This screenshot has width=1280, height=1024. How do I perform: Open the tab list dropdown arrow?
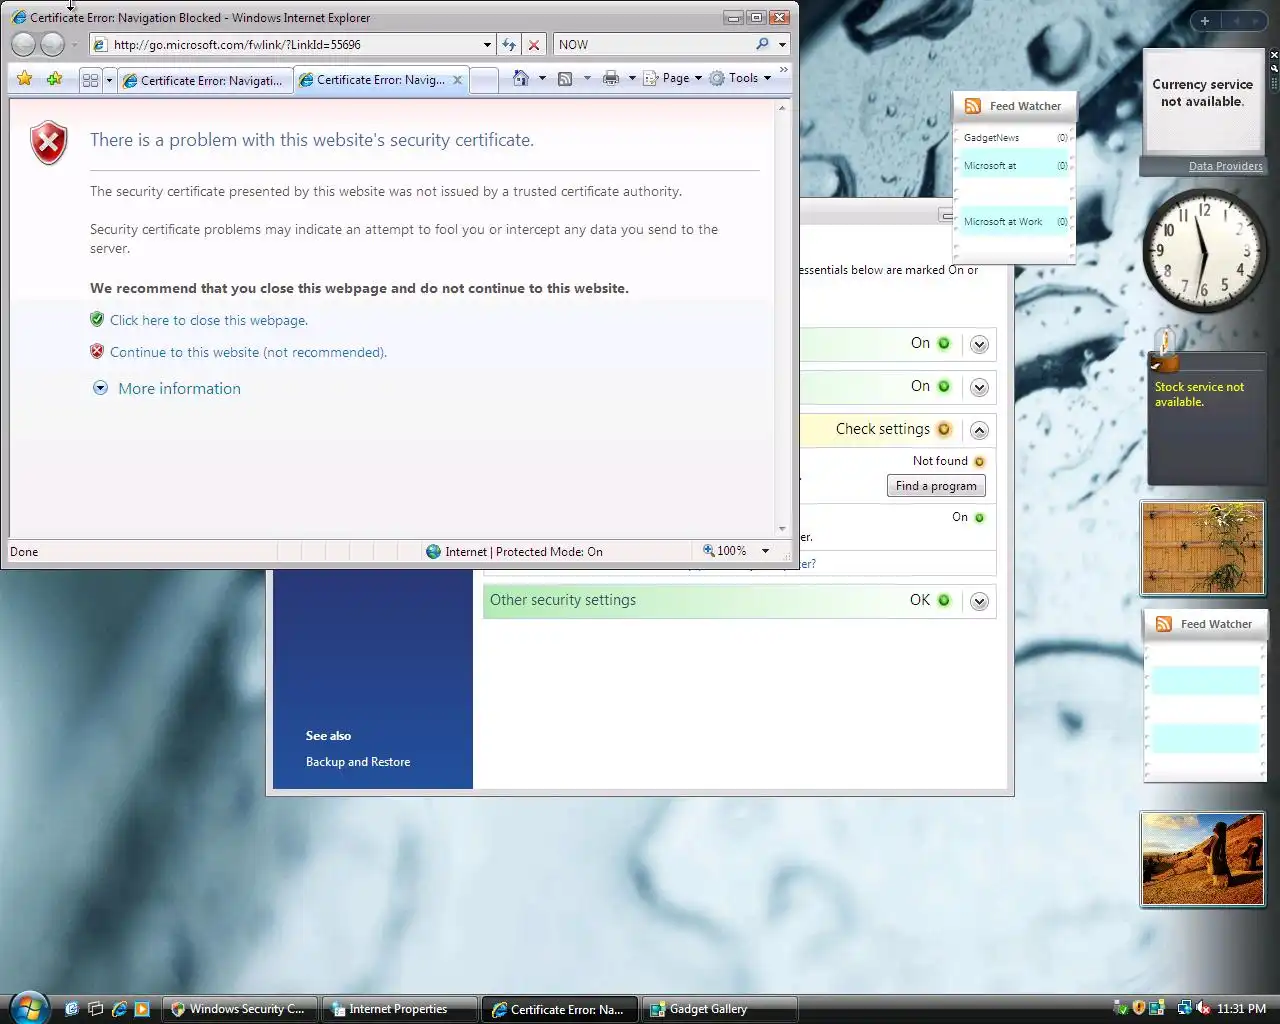coord(109,80)
